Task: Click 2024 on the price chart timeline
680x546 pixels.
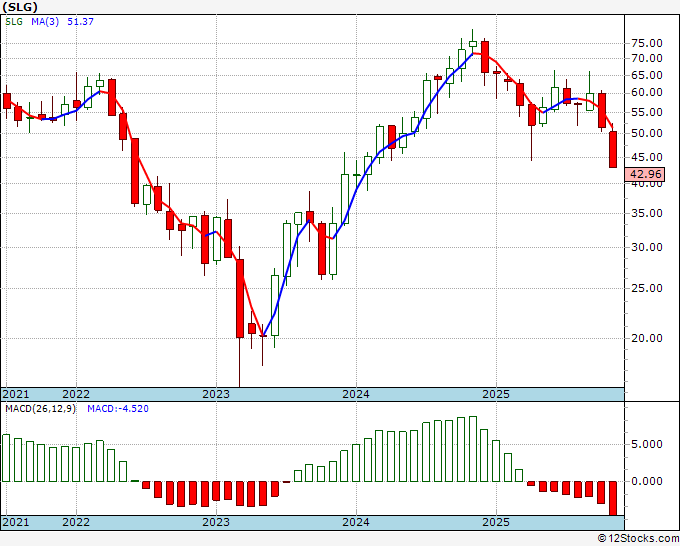Action: 356,394
